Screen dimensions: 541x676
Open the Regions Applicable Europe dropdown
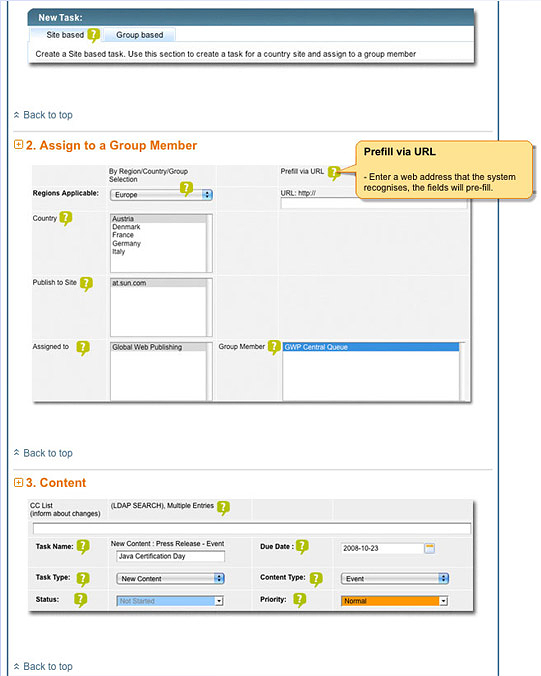pyautogui.click(x=162, y=195)
